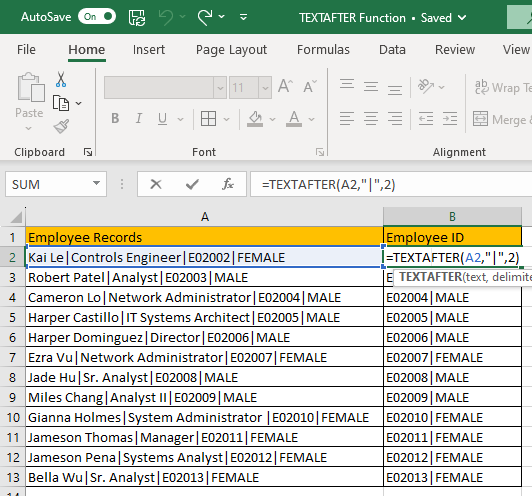Viewport: 532px width, 496px height.
Task: Open the Borders dropdown arrow
Action: click(226, 119)
